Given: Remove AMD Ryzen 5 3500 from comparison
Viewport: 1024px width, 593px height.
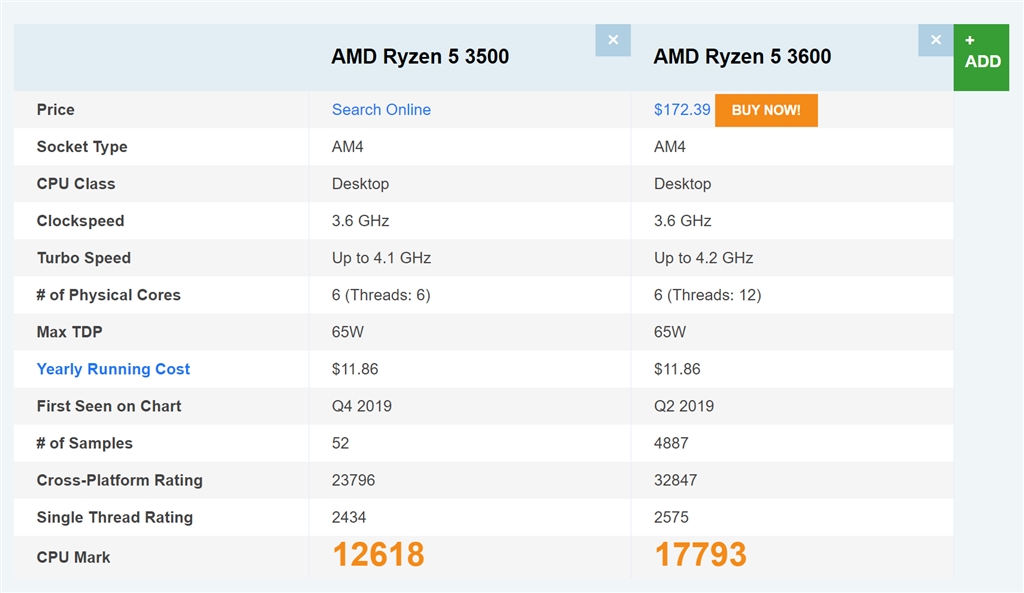Looking at the screenshot, I should coord(613,40).
